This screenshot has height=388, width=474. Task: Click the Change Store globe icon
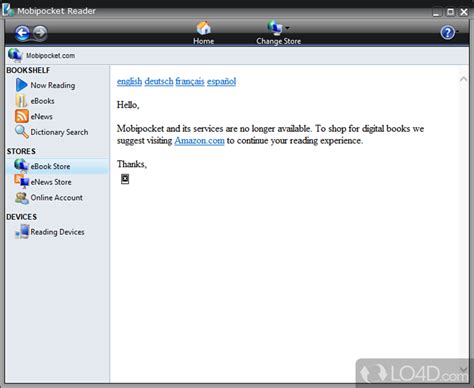pos(275,28)
